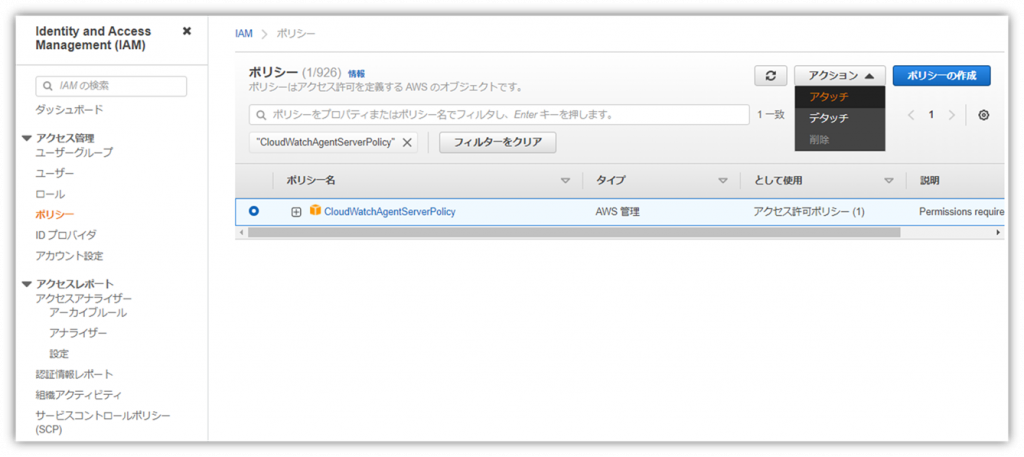Go to the previous page arrow in pagination
1024x457 pixels.
coord(912,115)
